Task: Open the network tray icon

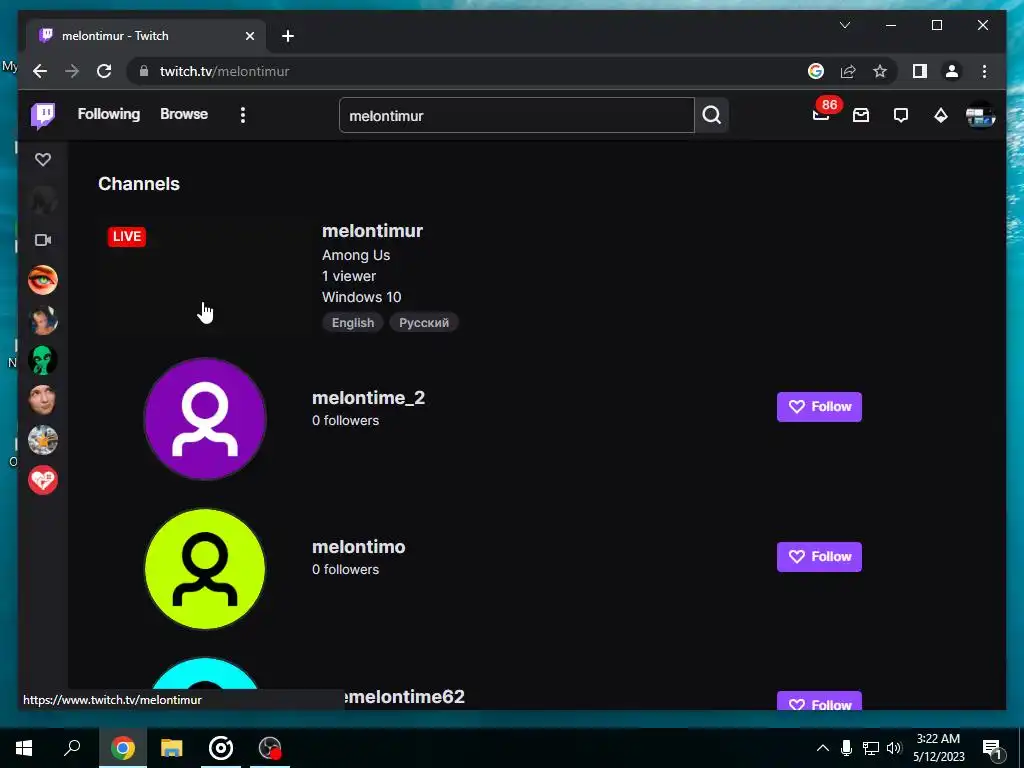Action: (x=871, y=748)
